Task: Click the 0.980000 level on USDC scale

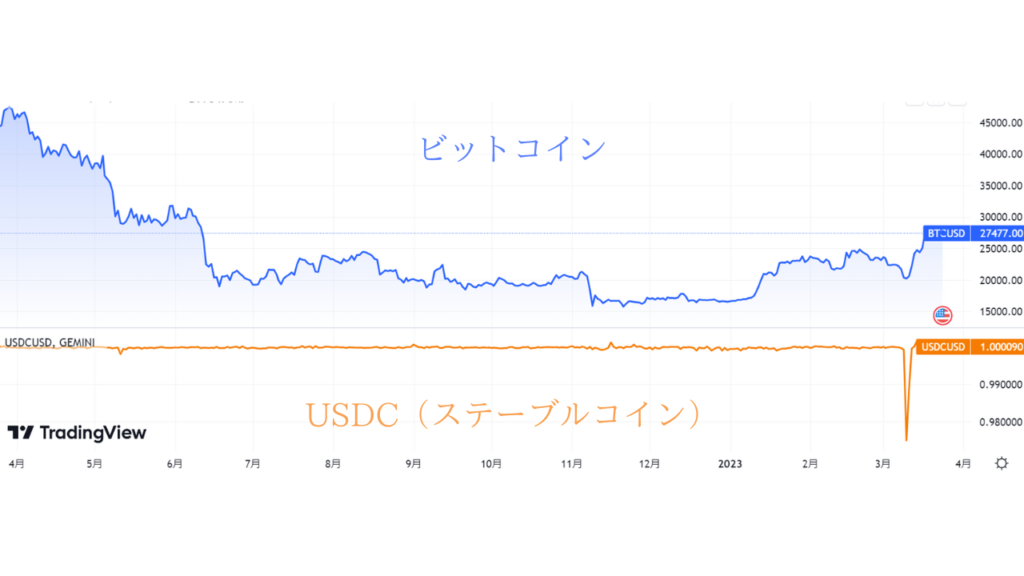Action: 997,422
